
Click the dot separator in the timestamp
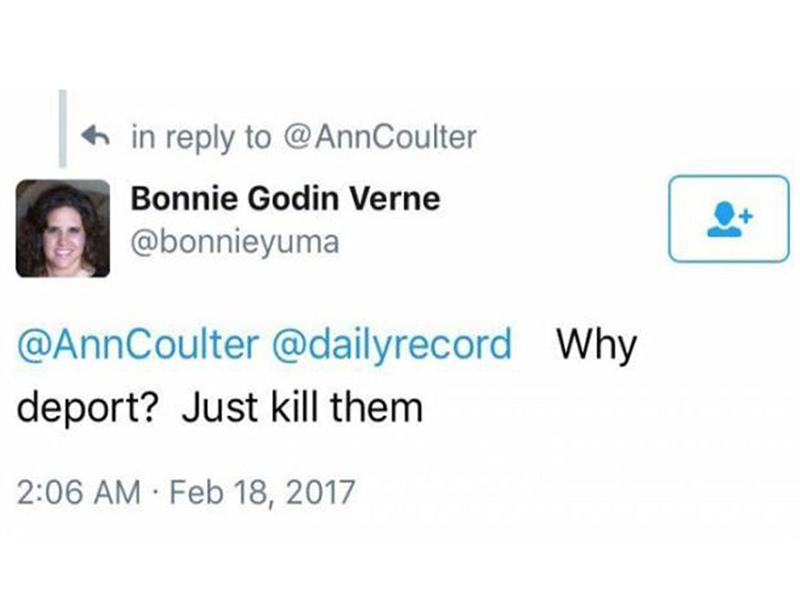[156, 491]
